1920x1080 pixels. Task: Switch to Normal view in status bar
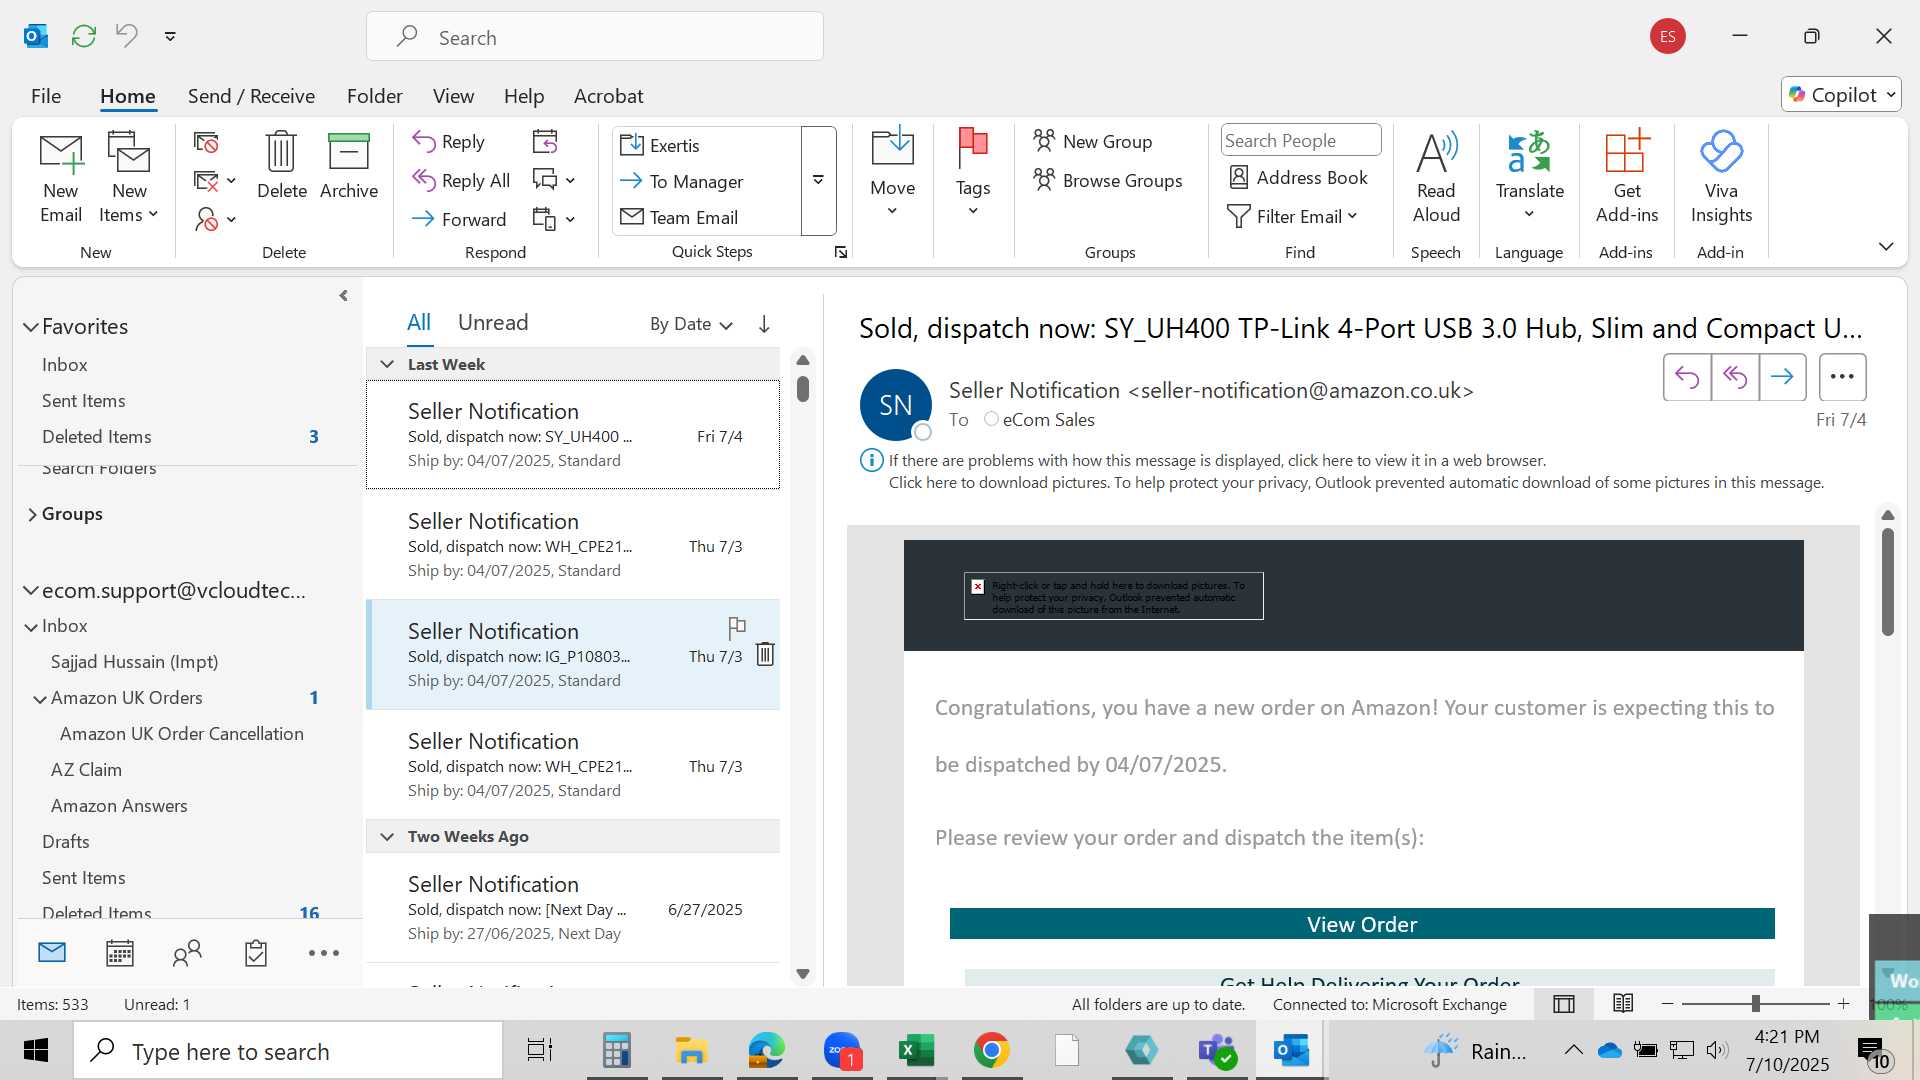click(x=1564, y=1004)
